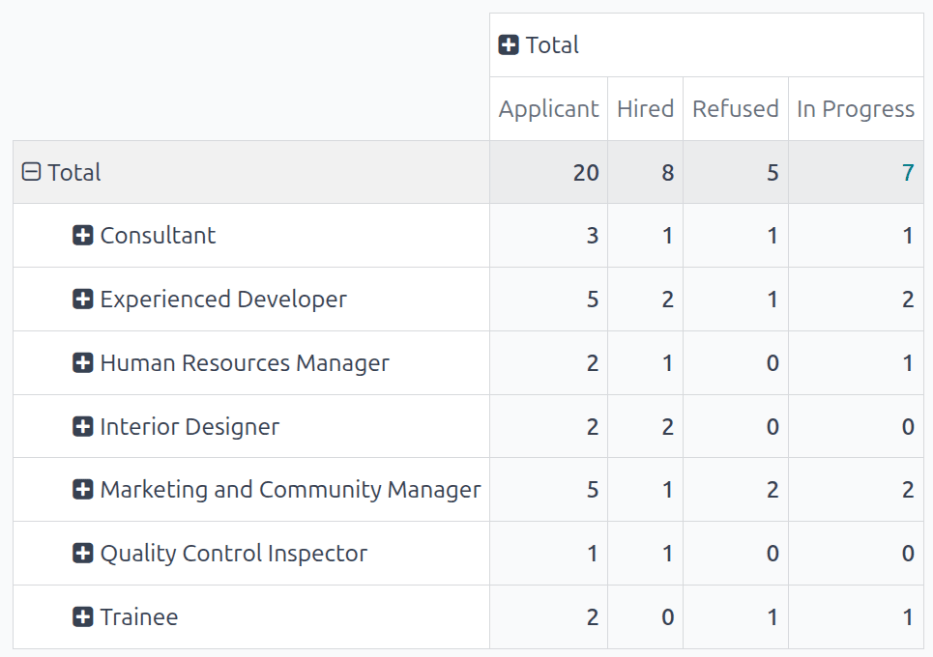The width and height of the screenshot is (933, 657).
Task: Click the In Progress column header
Action: pyautogui.click(x=855, y=108)
